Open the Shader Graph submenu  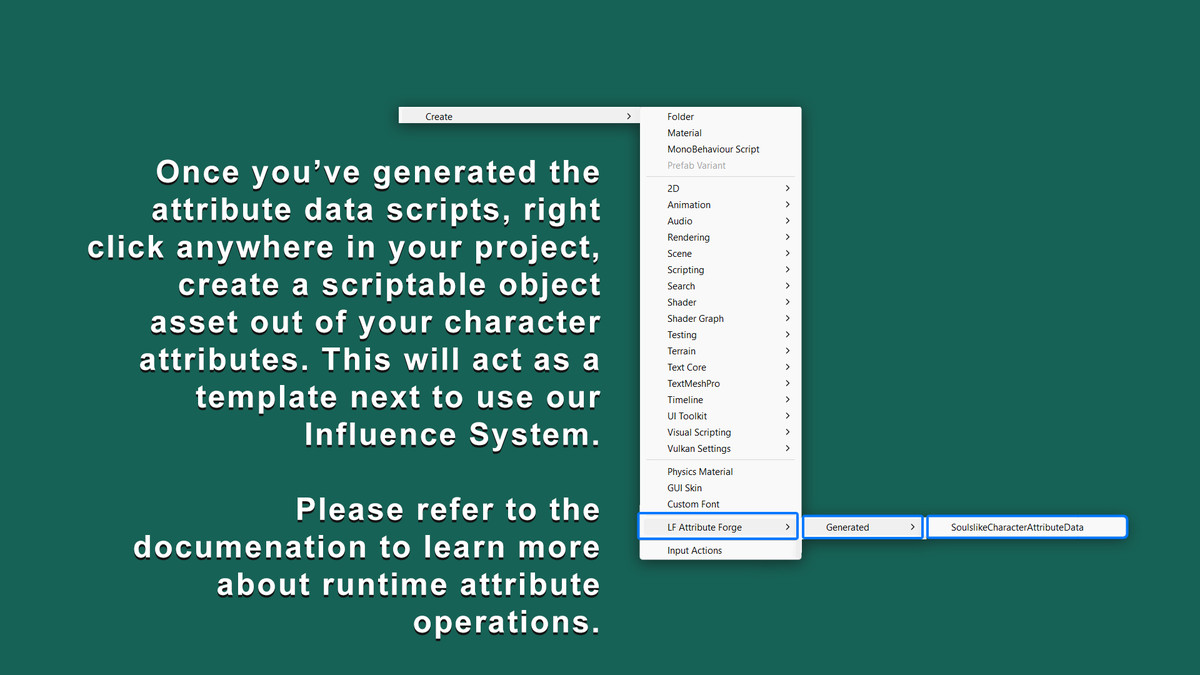786,318
